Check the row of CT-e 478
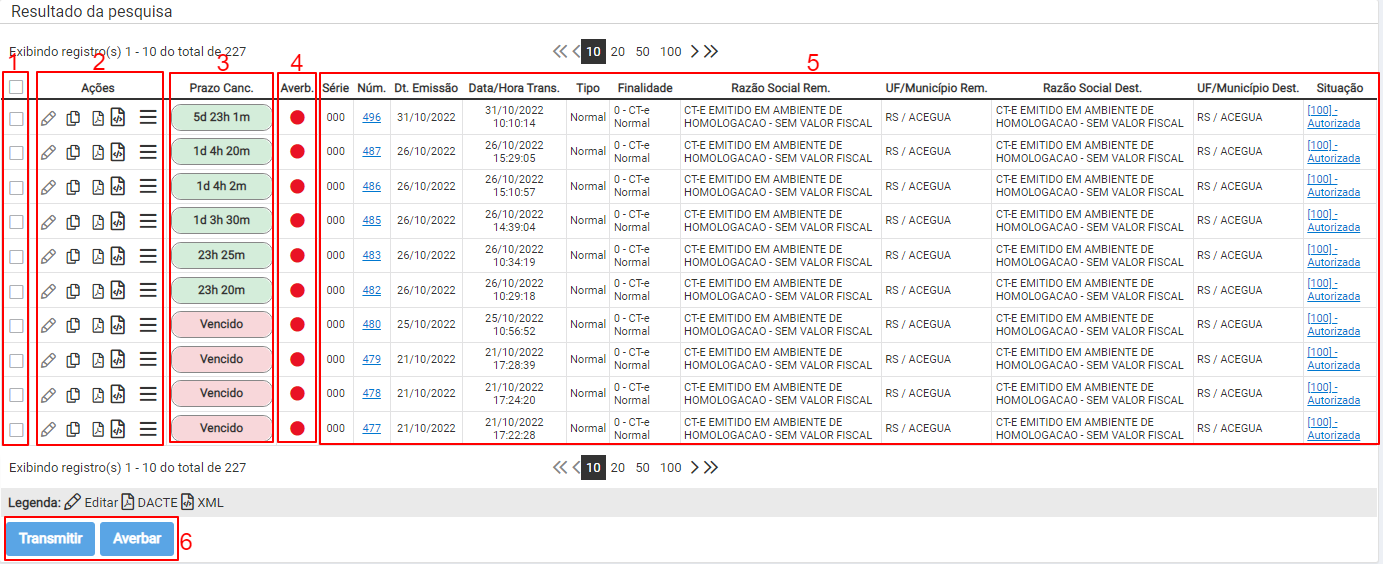The width and height of the screenshot is (1383, 564). [16, 395]
